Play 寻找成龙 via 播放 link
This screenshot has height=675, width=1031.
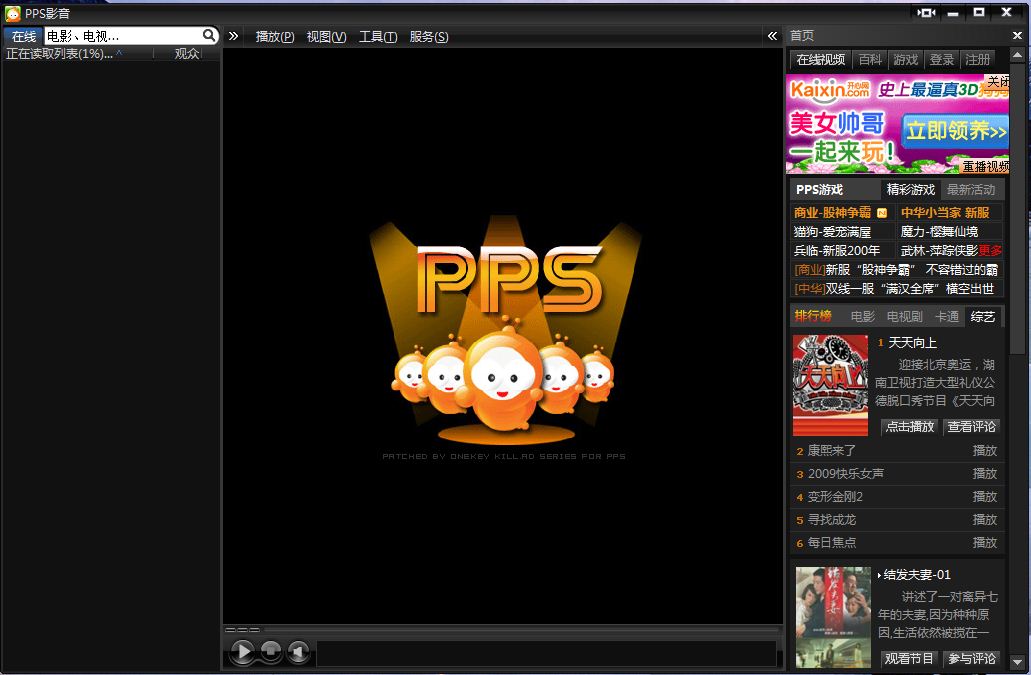pos(984,520)
